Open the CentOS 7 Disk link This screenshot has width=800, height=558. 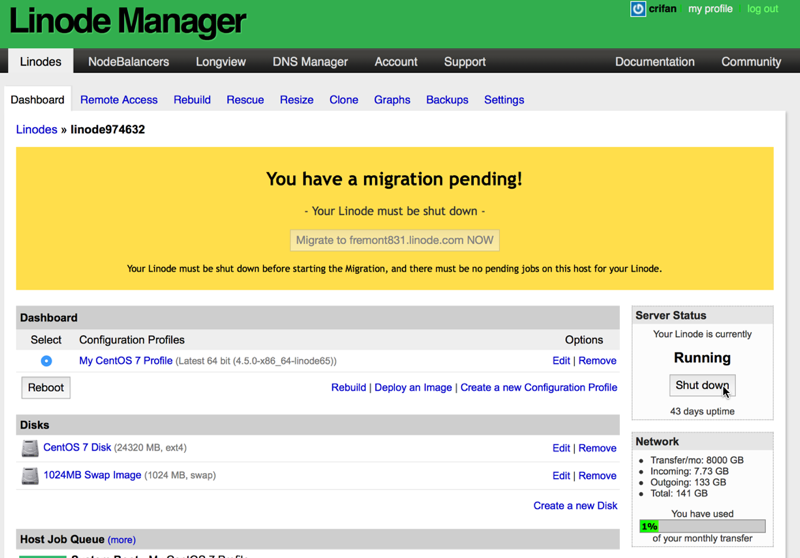pyautogui.click(x=77, y=447)
